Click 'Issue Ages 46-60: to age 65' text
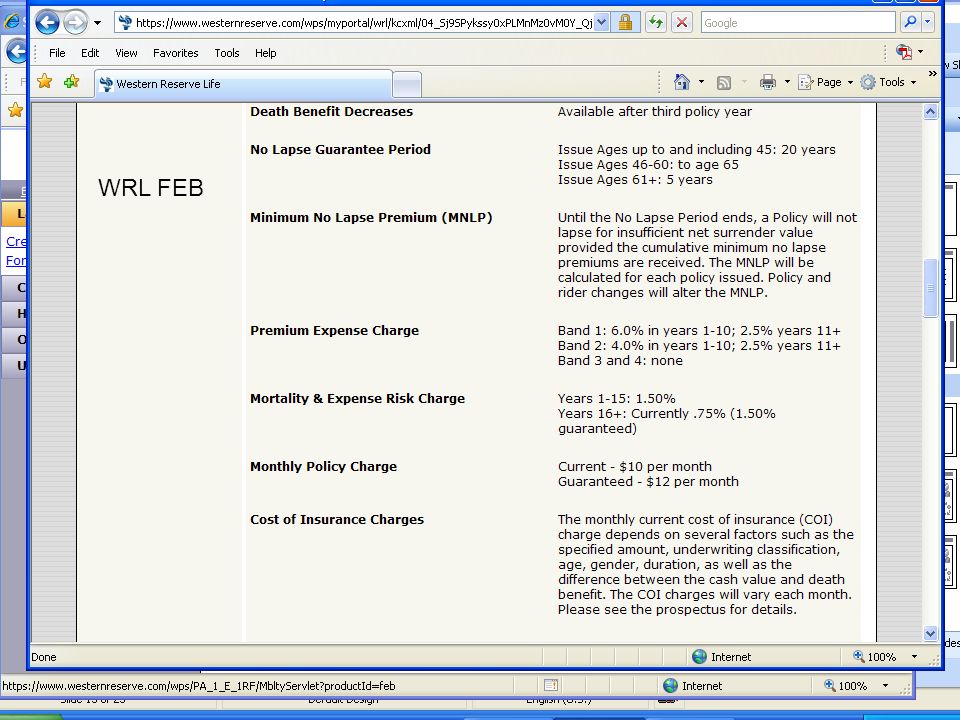Screen dimensions: 960x720 (648, 165)
